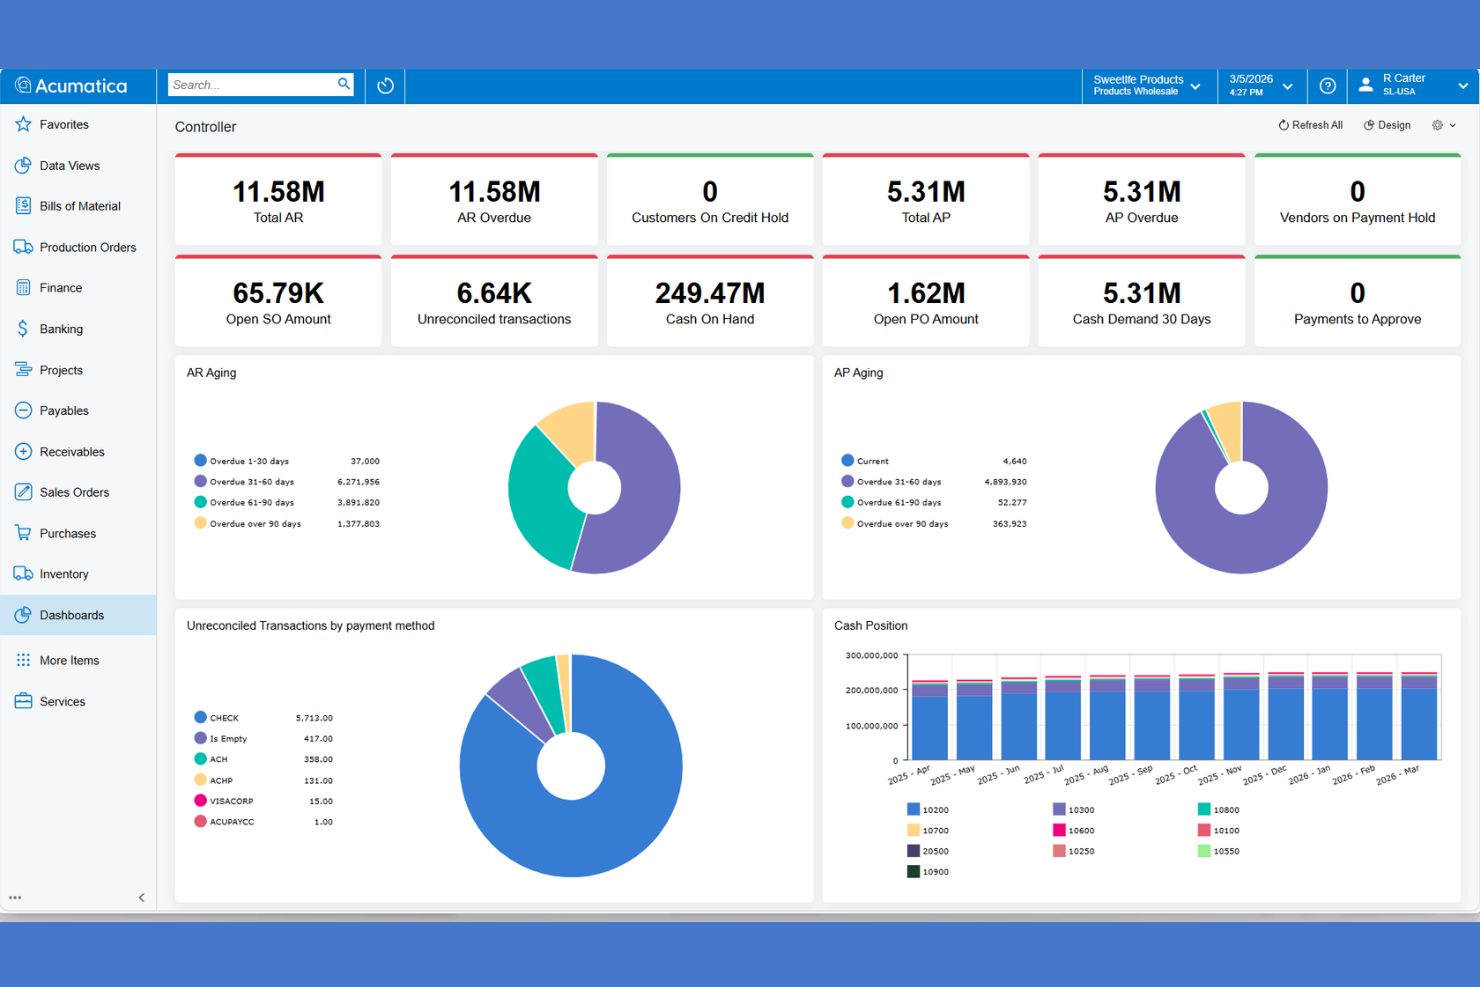Open AR Overdue tile

pos(494,199)
